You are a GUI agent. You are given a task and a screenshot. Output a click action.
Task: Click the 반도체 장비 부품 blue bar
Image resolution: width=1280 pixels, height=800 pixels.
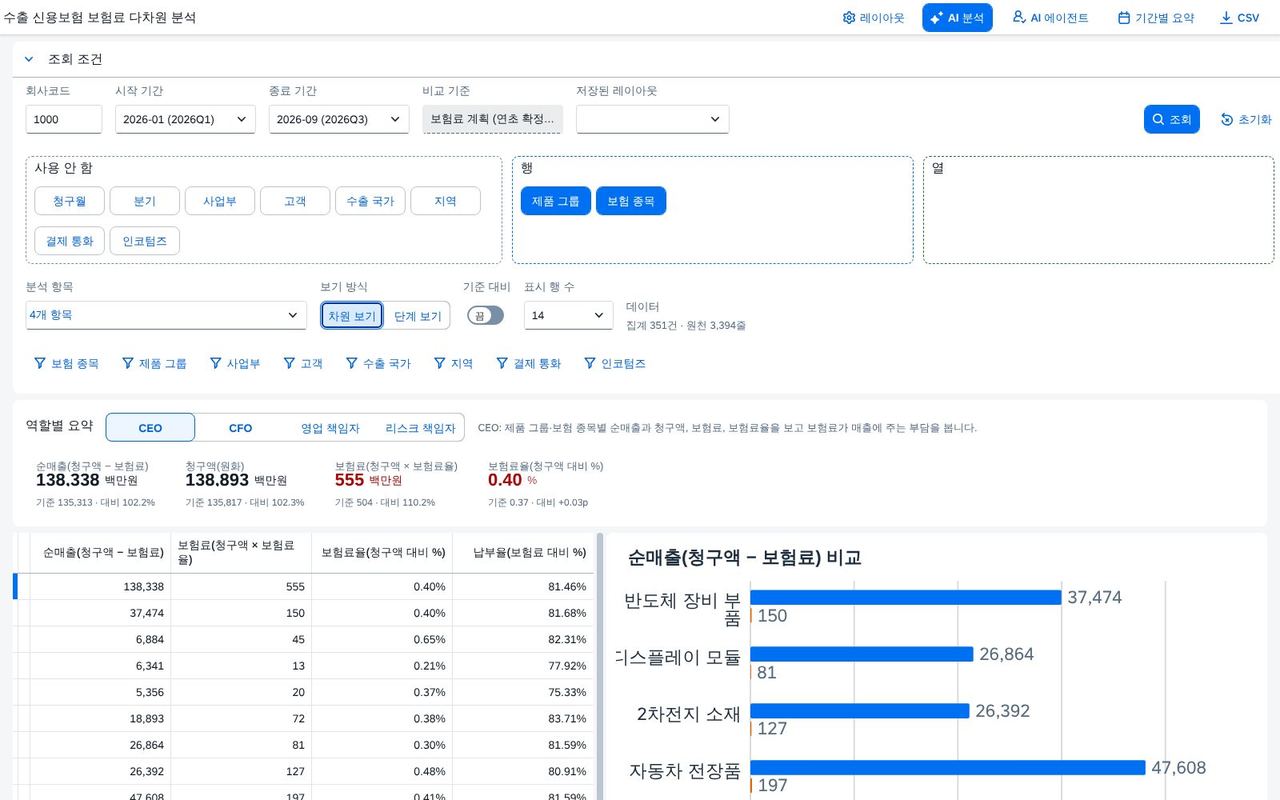pyautogui.click(x=906, y=597)
